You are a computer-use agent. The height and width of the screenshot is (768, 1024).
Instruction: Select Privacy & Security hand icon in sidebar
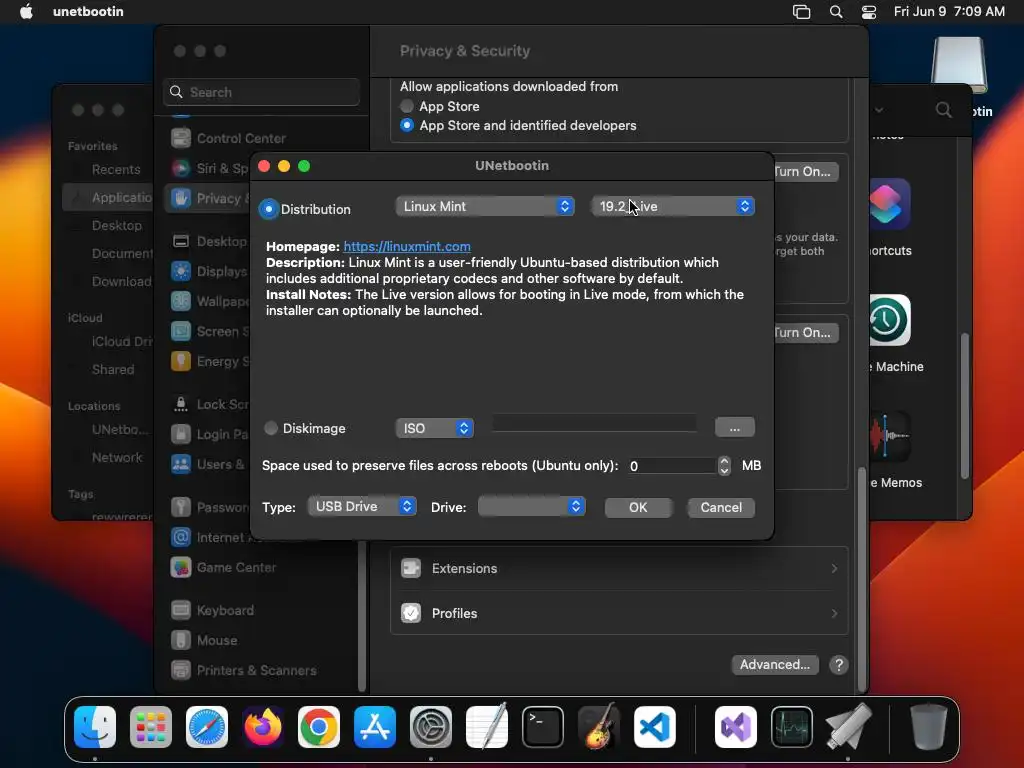(181, 198)
